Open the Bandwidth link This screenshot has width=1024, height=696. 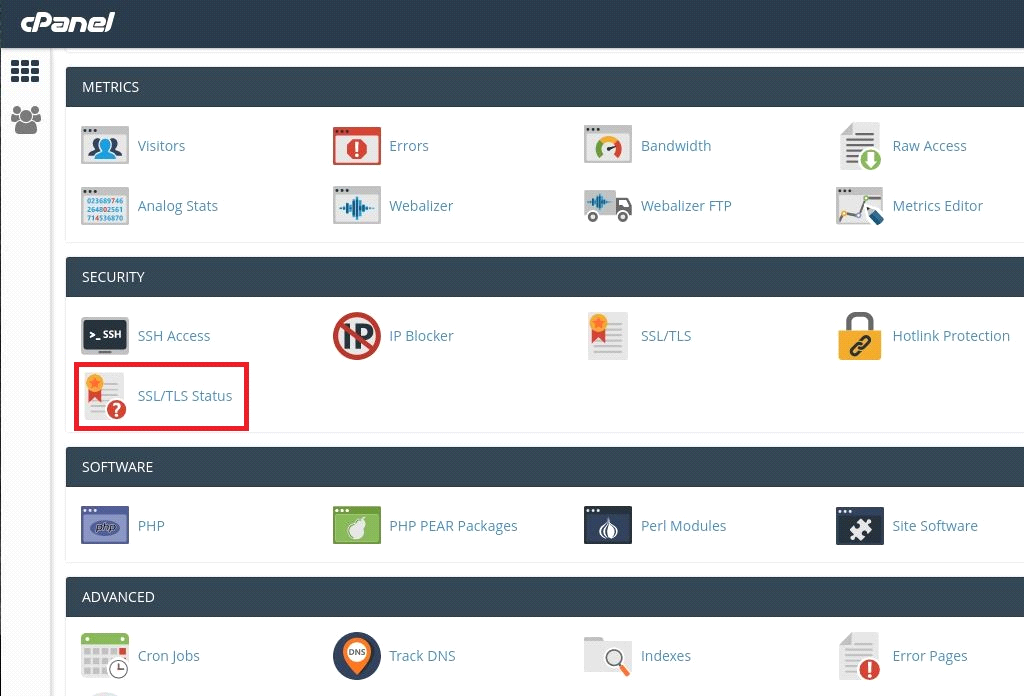click(676, 146)
